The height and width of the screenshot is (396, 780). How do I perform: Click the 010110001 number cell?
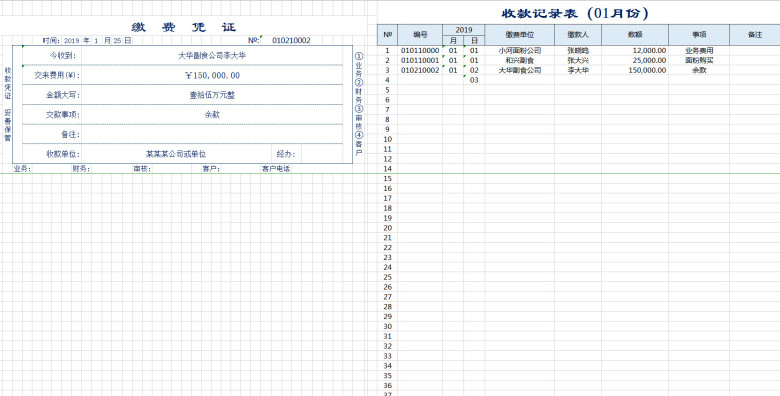point(420,61)
